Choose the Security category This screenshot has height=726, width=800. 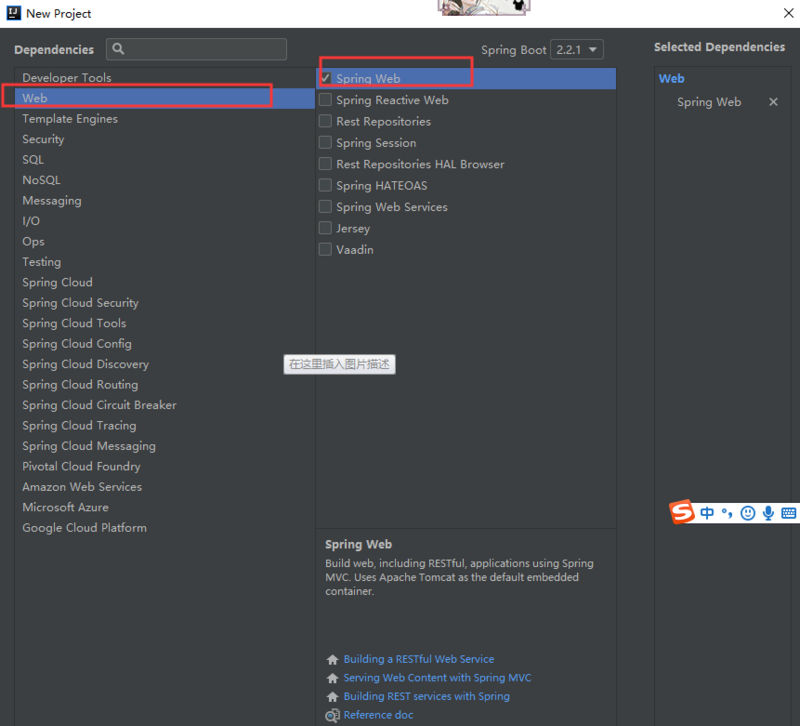coord(165,139)
